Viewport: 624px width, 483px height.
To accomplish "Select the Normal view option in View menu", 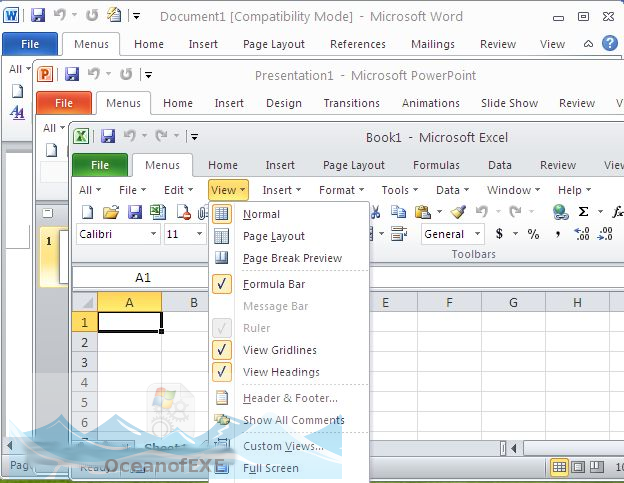I will 289,214.
